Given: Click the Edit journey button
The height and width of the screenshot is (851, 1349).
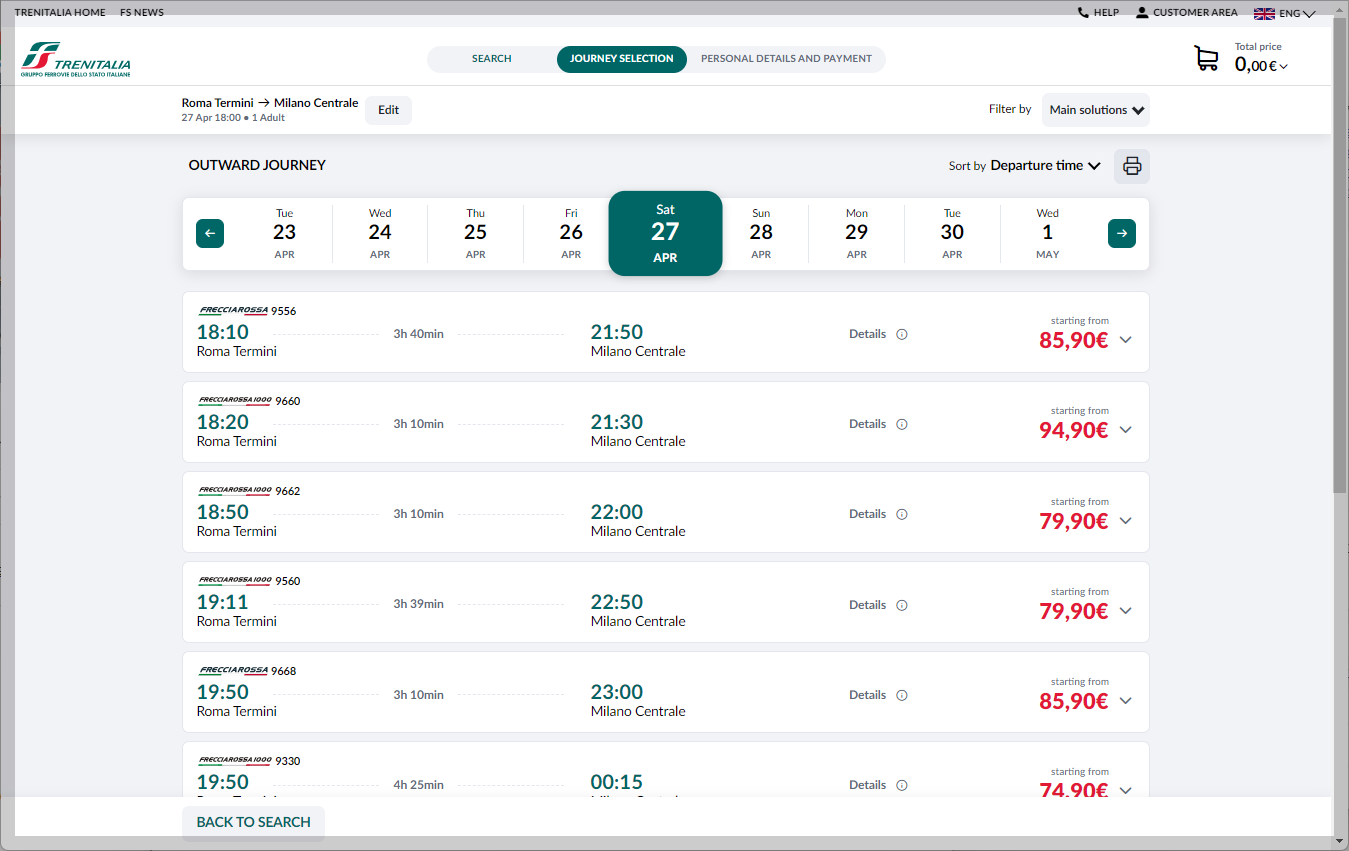Looking at the screenshot, I should (x=389, y=110).
